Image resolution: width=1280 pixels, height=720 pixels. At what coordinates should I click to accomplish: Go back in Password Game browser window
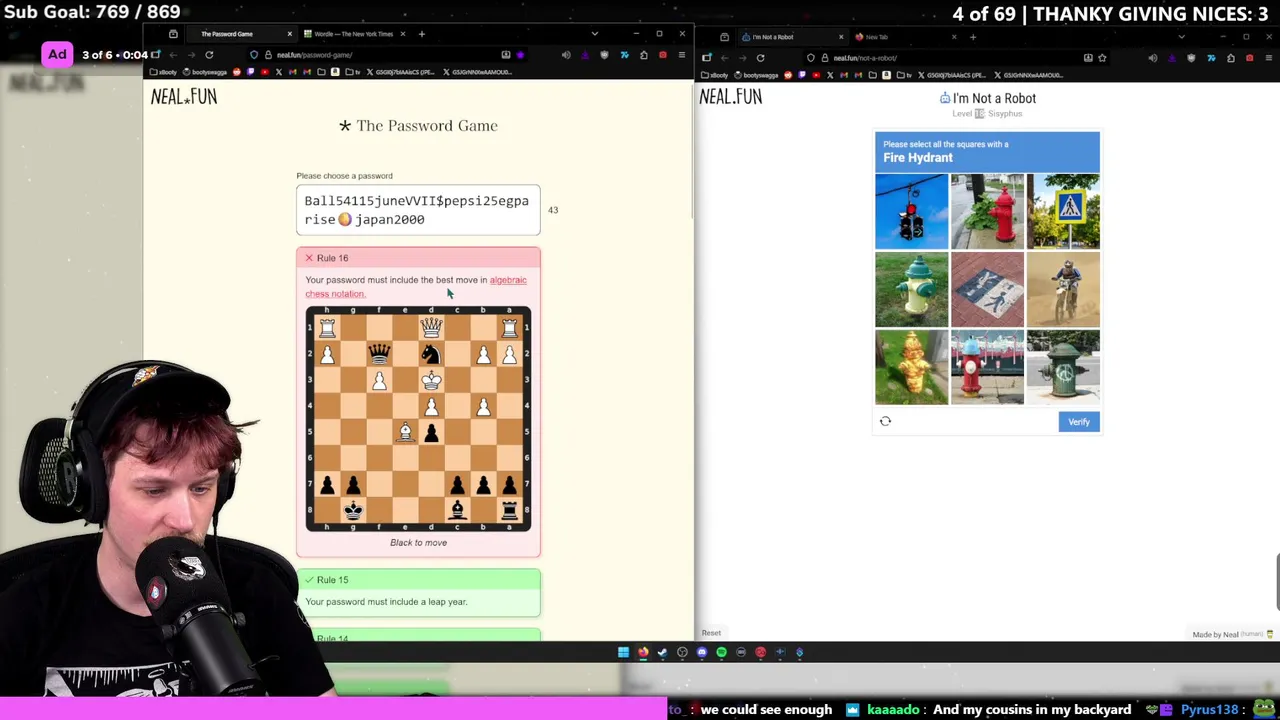click(172, 55)
